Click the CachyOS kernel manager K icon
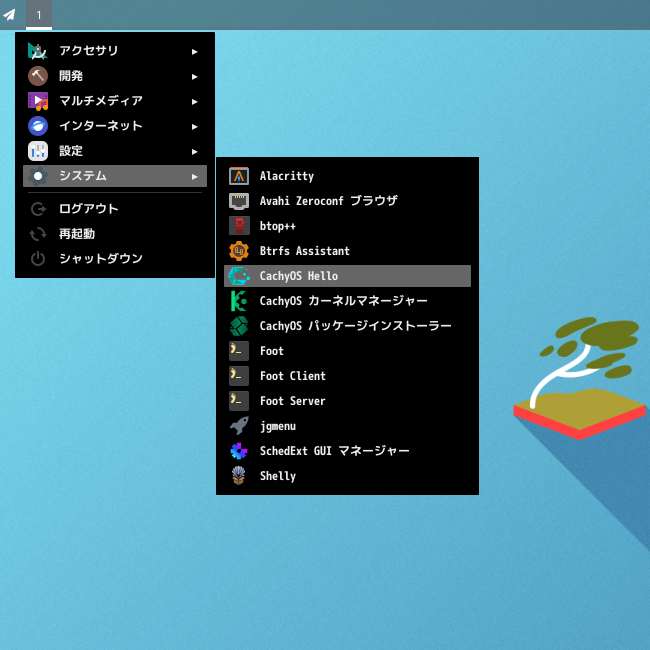Image resolution: width=650 pixels, height=650 pixels. coord(239,301)
